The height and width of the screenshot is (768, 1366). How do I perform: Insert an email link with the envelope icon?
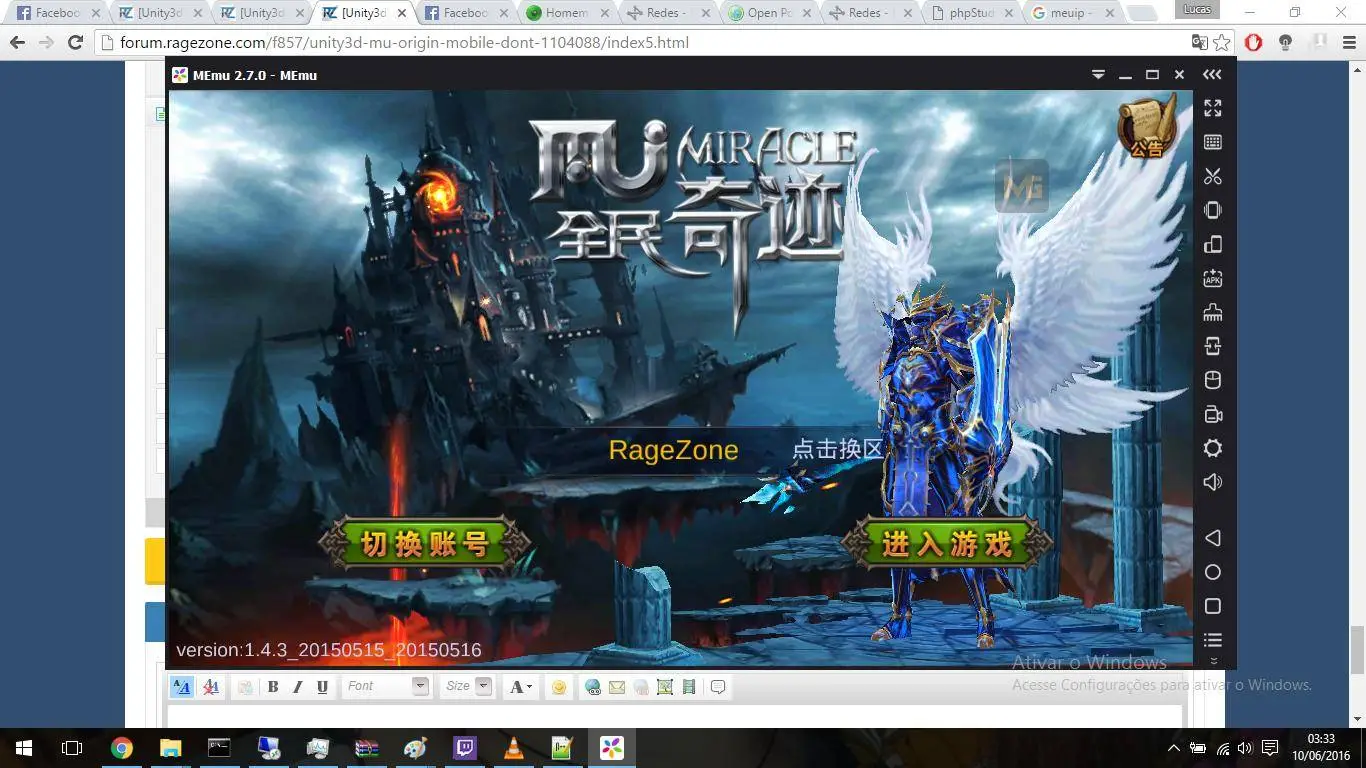[617, 687]
